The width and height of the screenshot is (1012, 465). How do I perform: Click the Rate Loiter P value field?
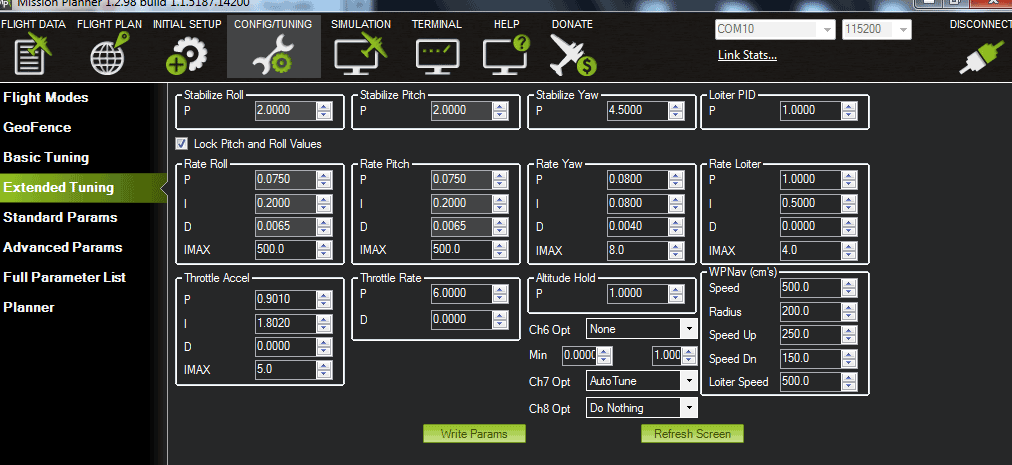click(811, 180)
